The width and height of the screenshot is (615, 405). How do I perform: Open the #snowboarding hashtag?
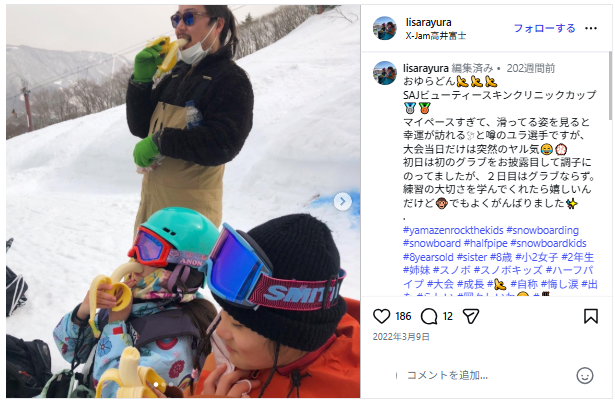pos(542,230)
